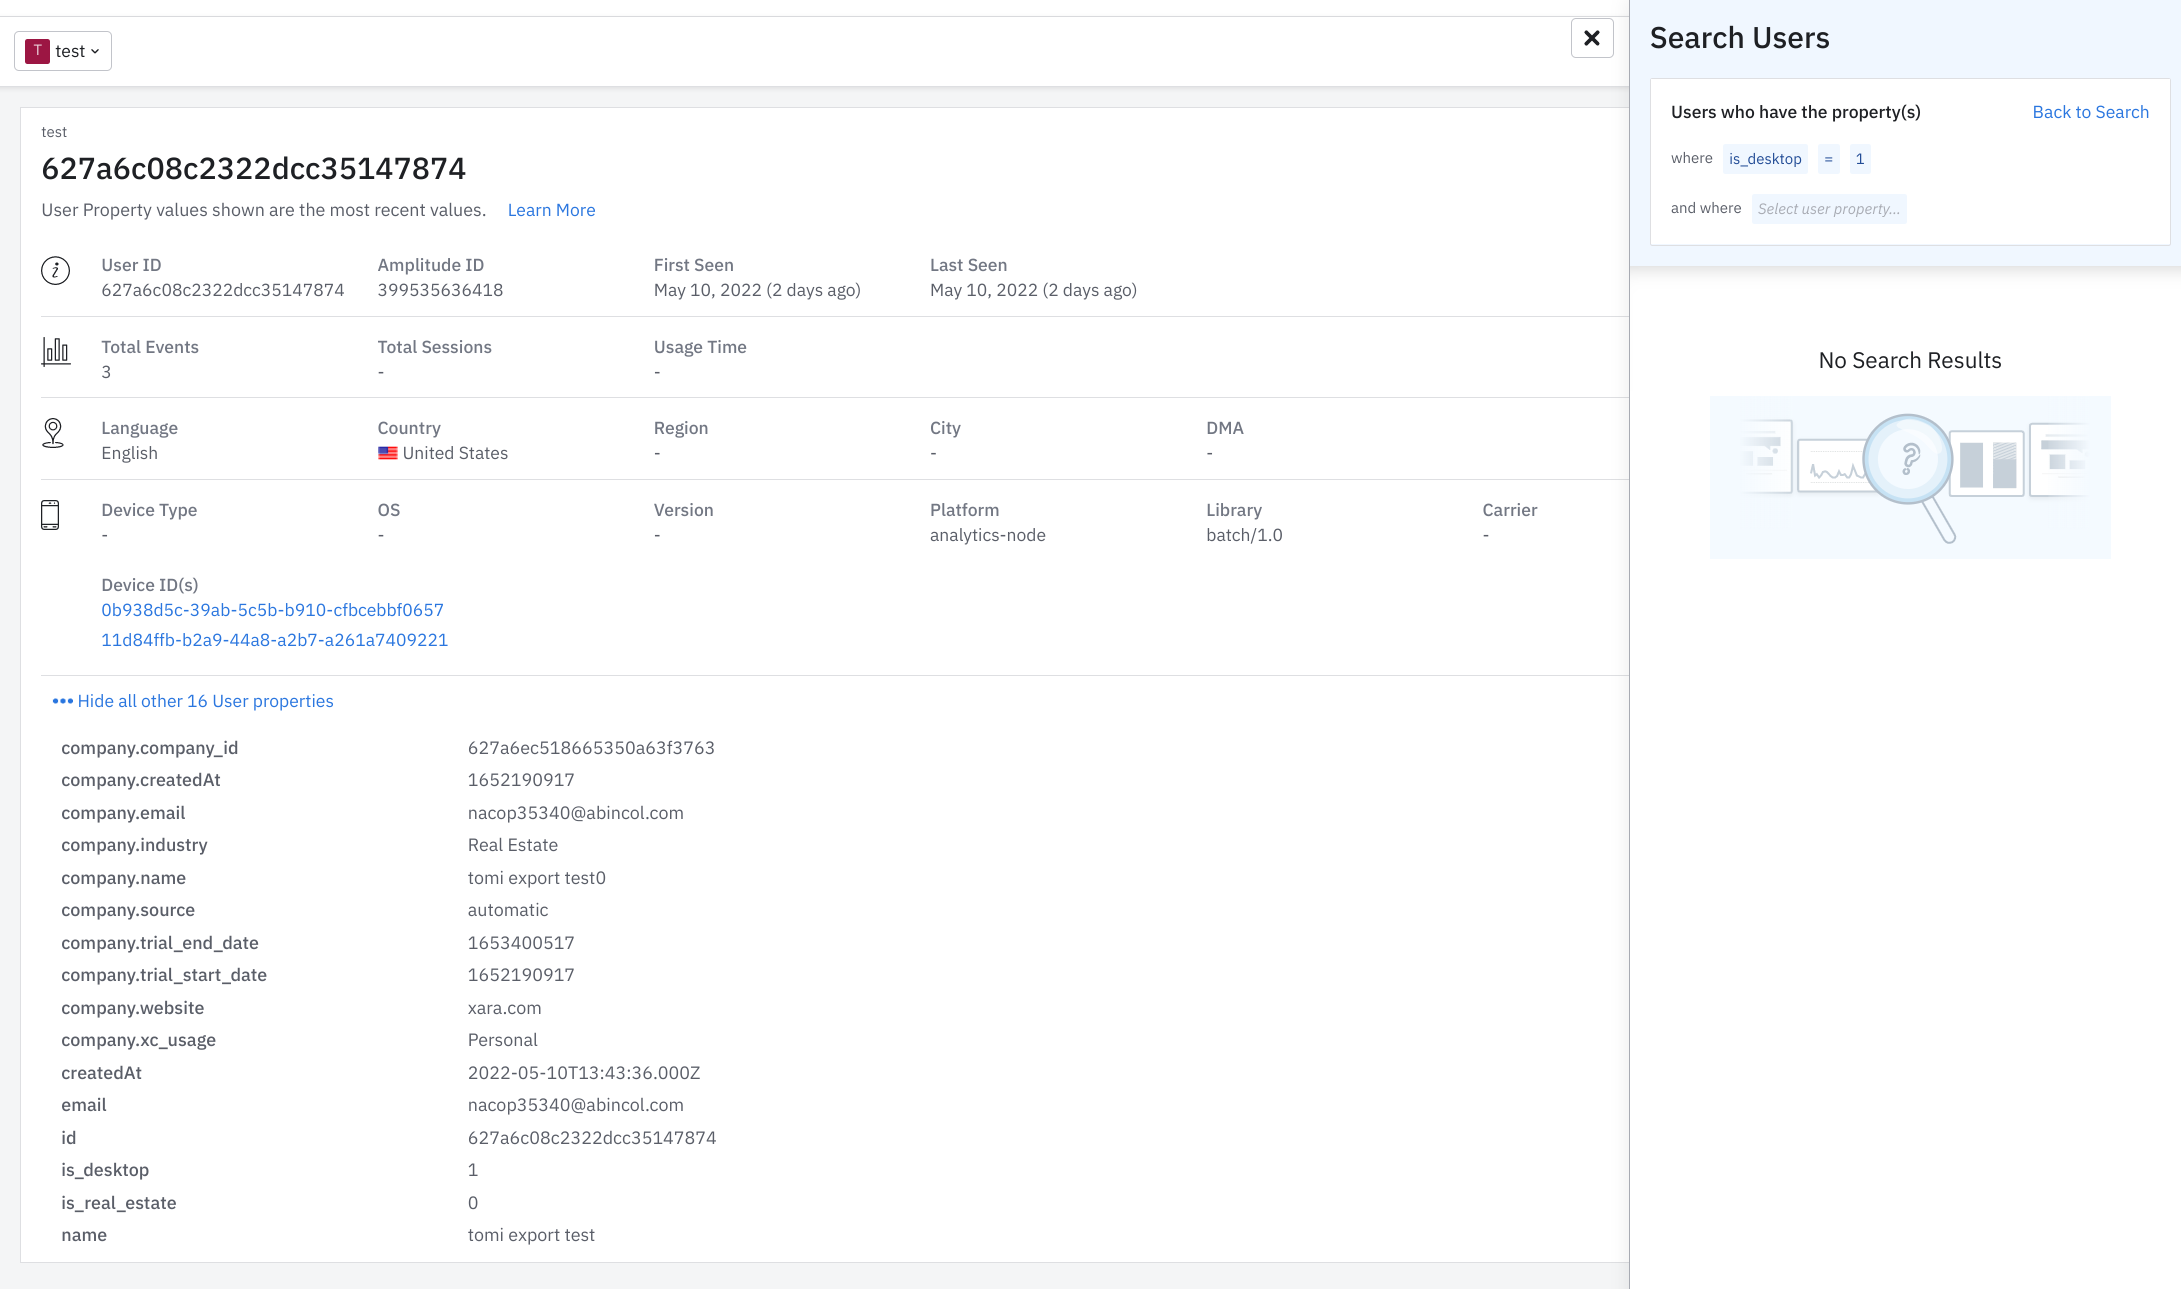Open device ID starting with 0b938d5c
This screenshot has width=2181, height=1289.
click(x=272, y=610)
